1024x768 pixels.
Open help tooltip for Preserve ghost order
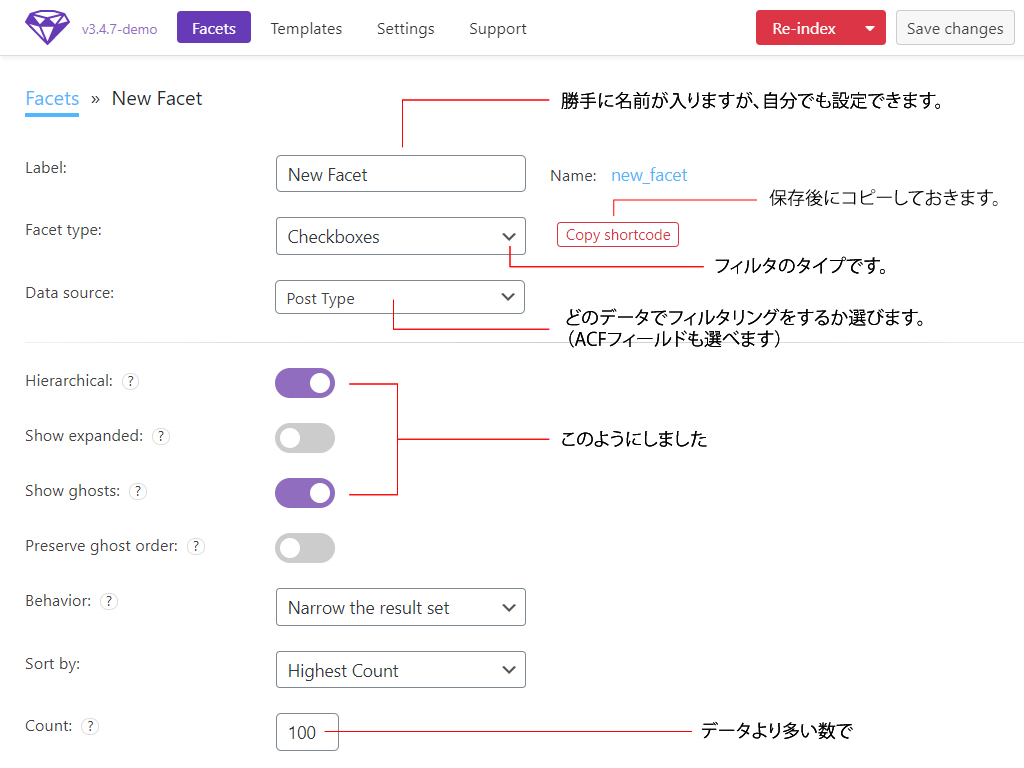pyautogui.click(x=196, y=546)
